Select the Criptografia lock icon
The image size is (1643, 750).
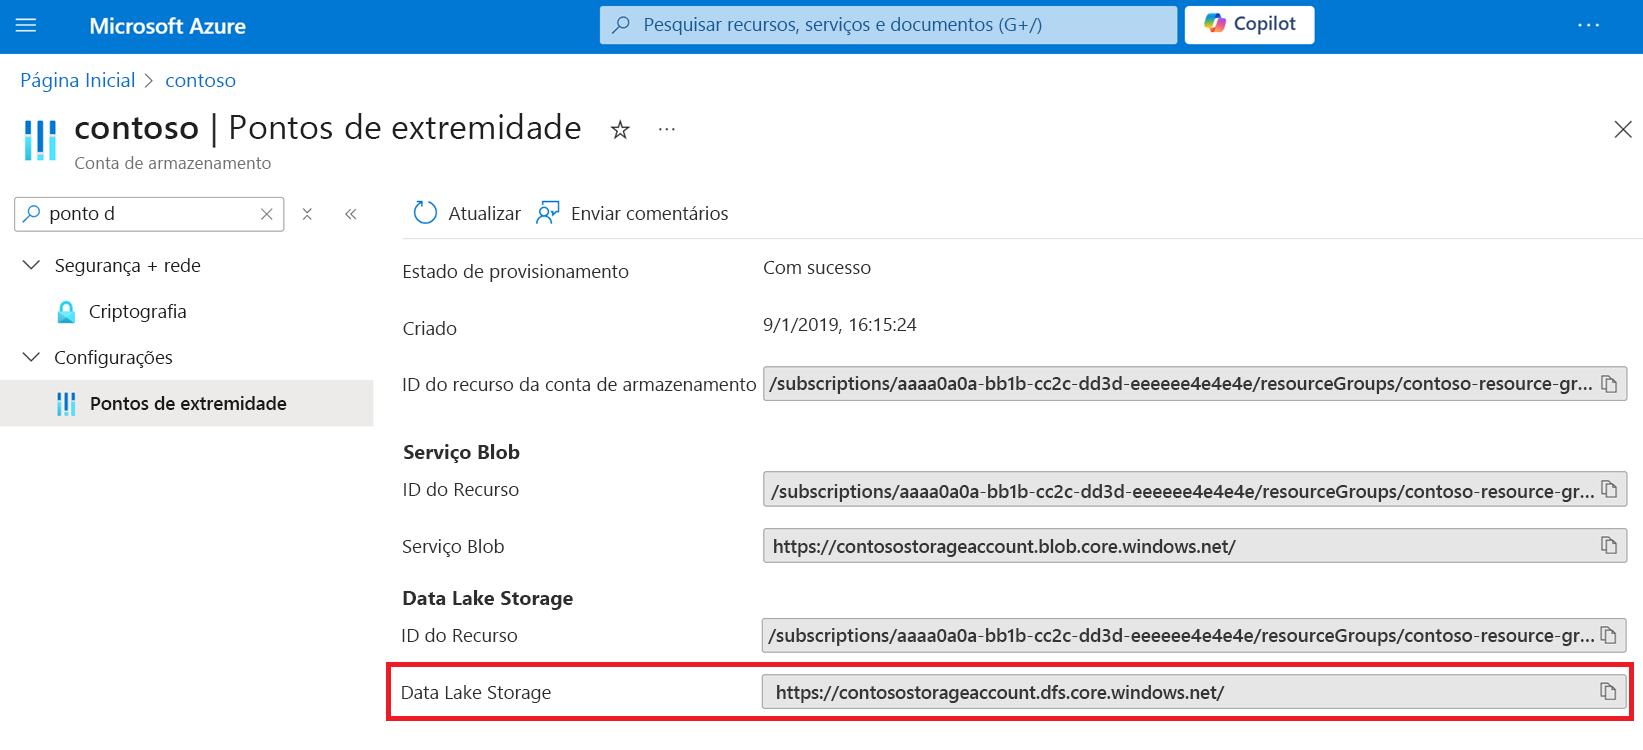(66, 311)
